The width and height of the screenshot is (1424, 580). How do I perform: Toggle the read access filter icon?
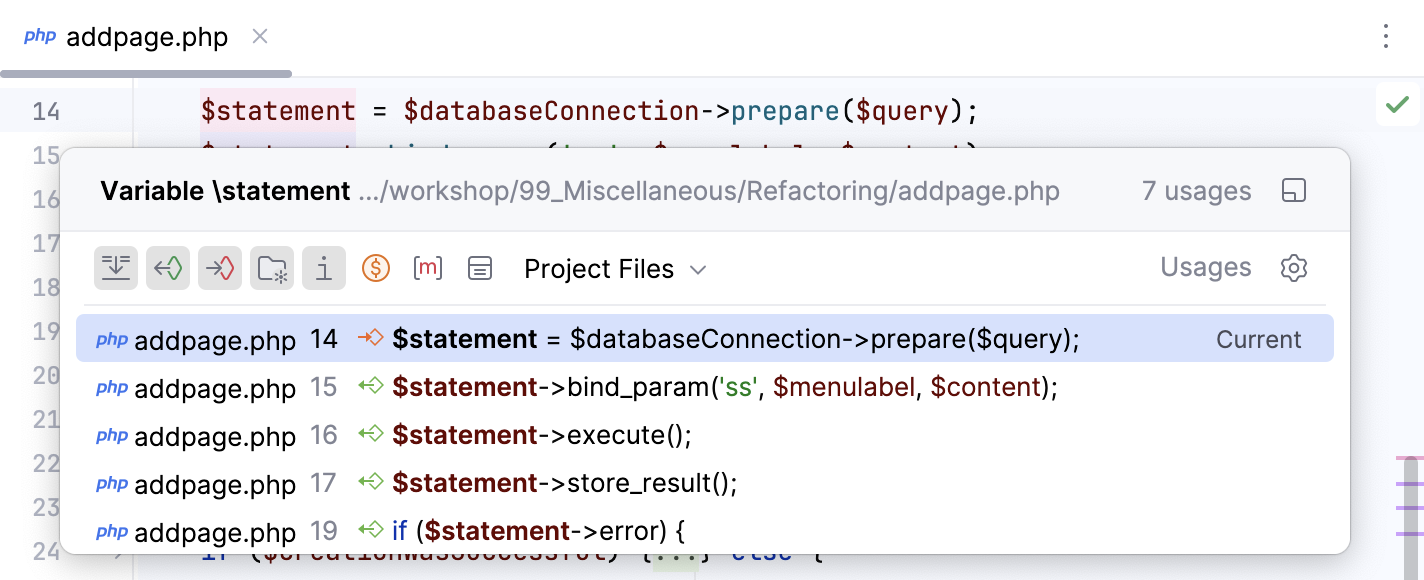[x=168, y=268]
